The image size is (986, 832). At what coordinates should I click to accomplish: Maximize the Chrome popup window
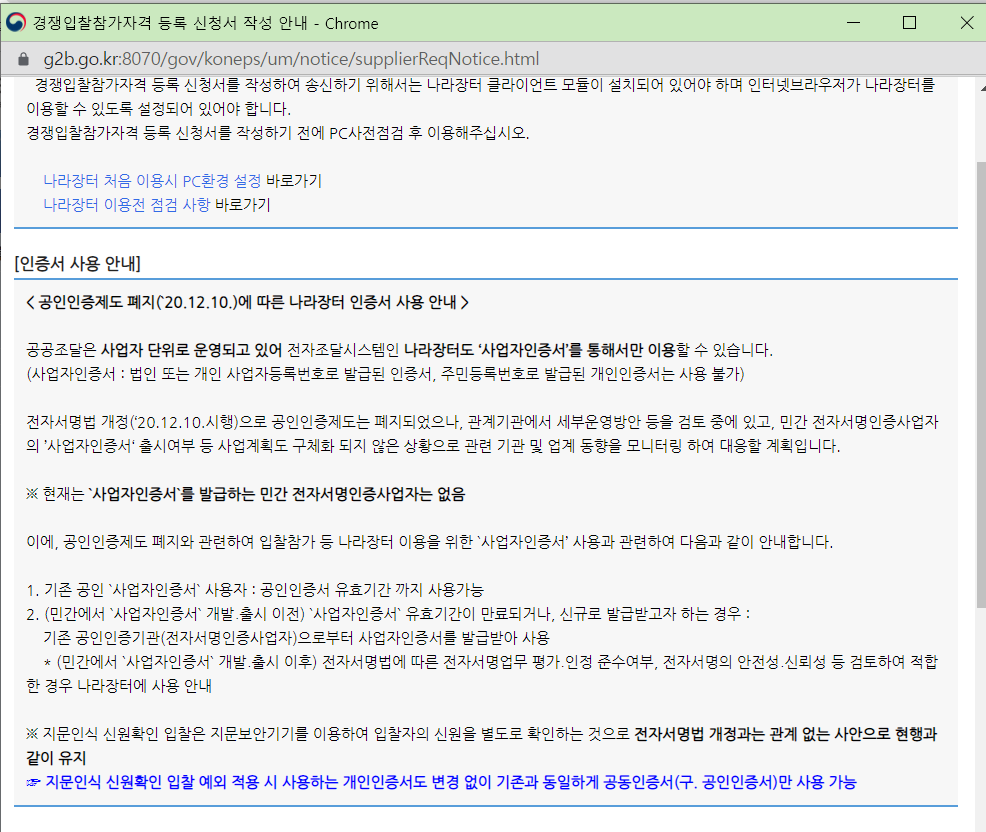pyautogui.click(x=909, y=23)
